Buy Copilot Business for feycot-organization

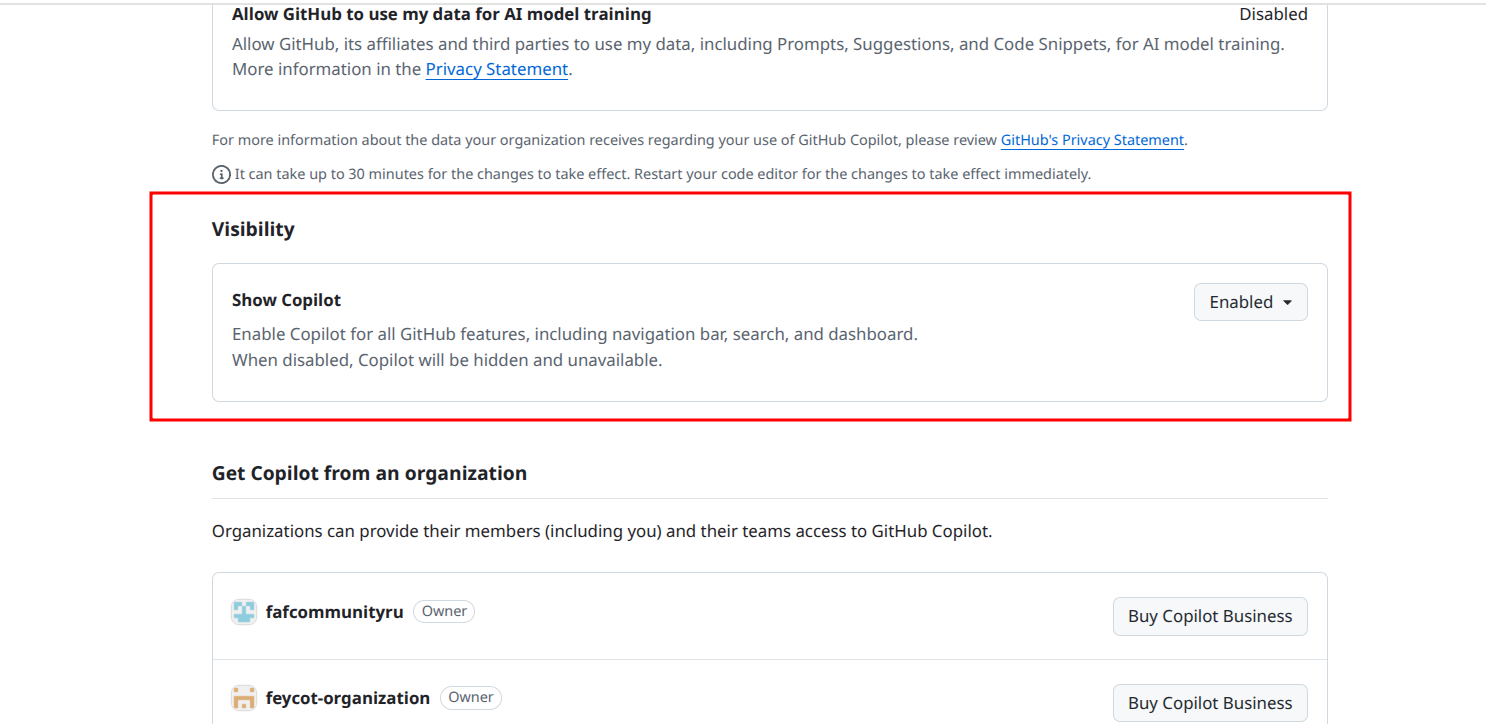1210,702
